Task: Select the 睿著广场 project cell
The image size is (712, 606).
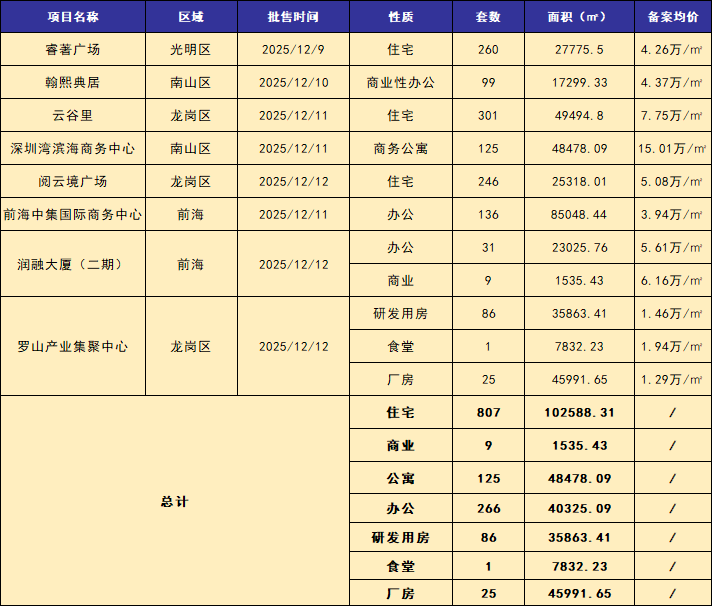Action: point(73,50)
